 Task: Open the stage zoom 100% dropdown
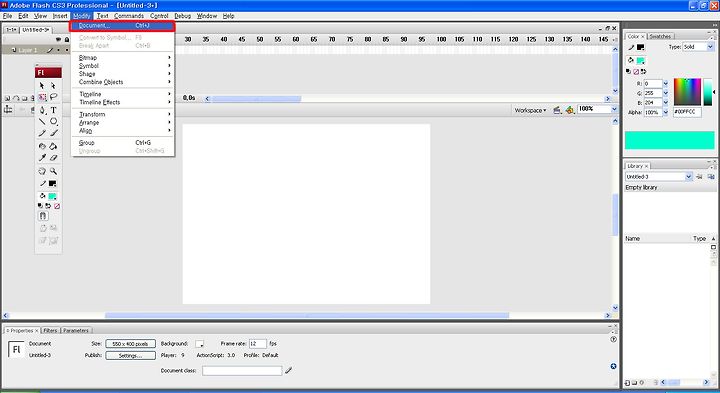pyautogui.click(x=614, y=109)
